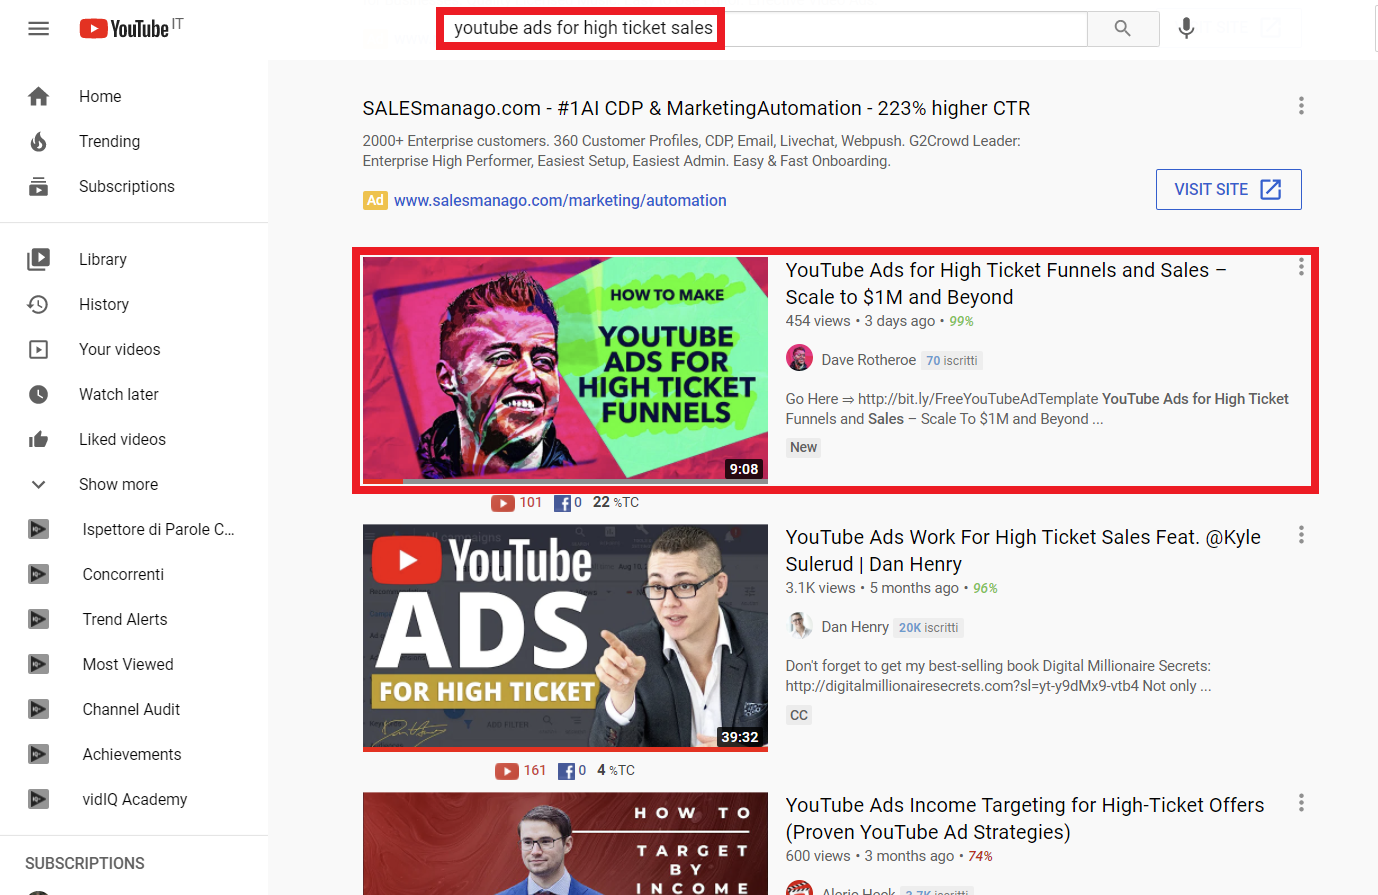The image size is (1378, 895).
Task: Open options for Dan Henry video
Action: click(x=1300, y=535)
